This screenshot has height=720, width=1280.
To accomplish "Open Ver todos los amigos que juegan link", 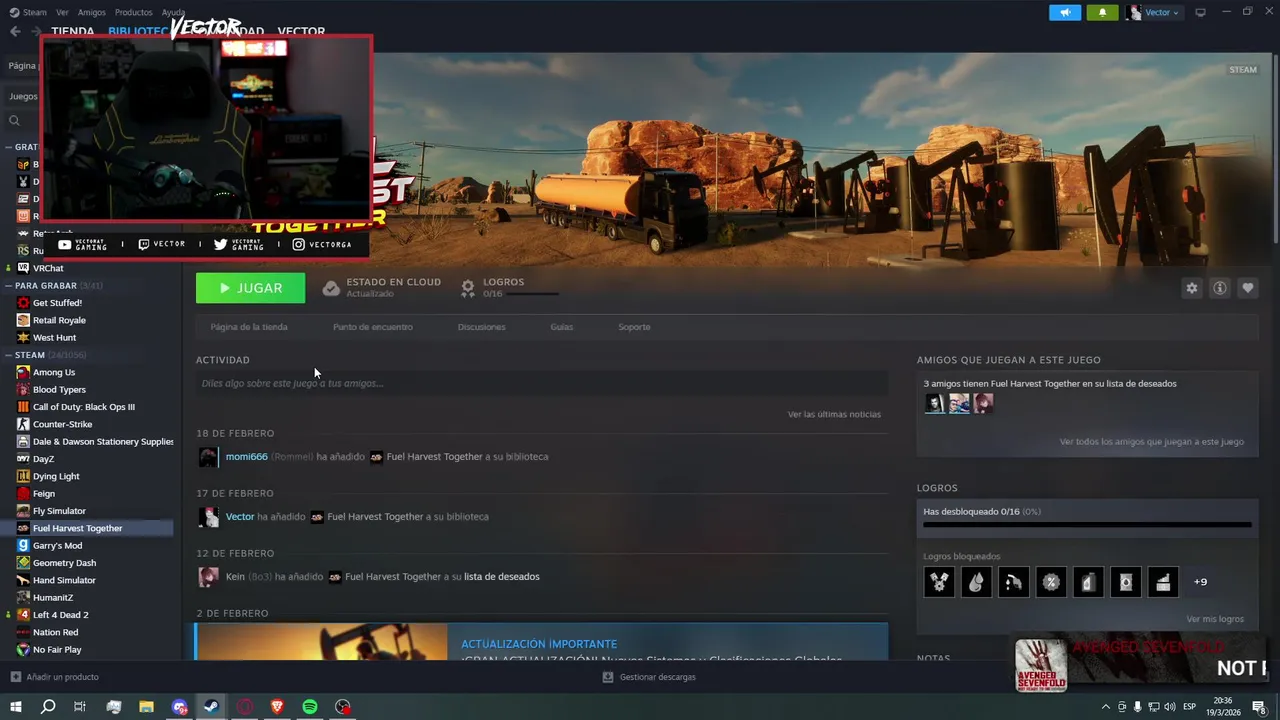I will pyautogui.click(x=1152, y=441).
